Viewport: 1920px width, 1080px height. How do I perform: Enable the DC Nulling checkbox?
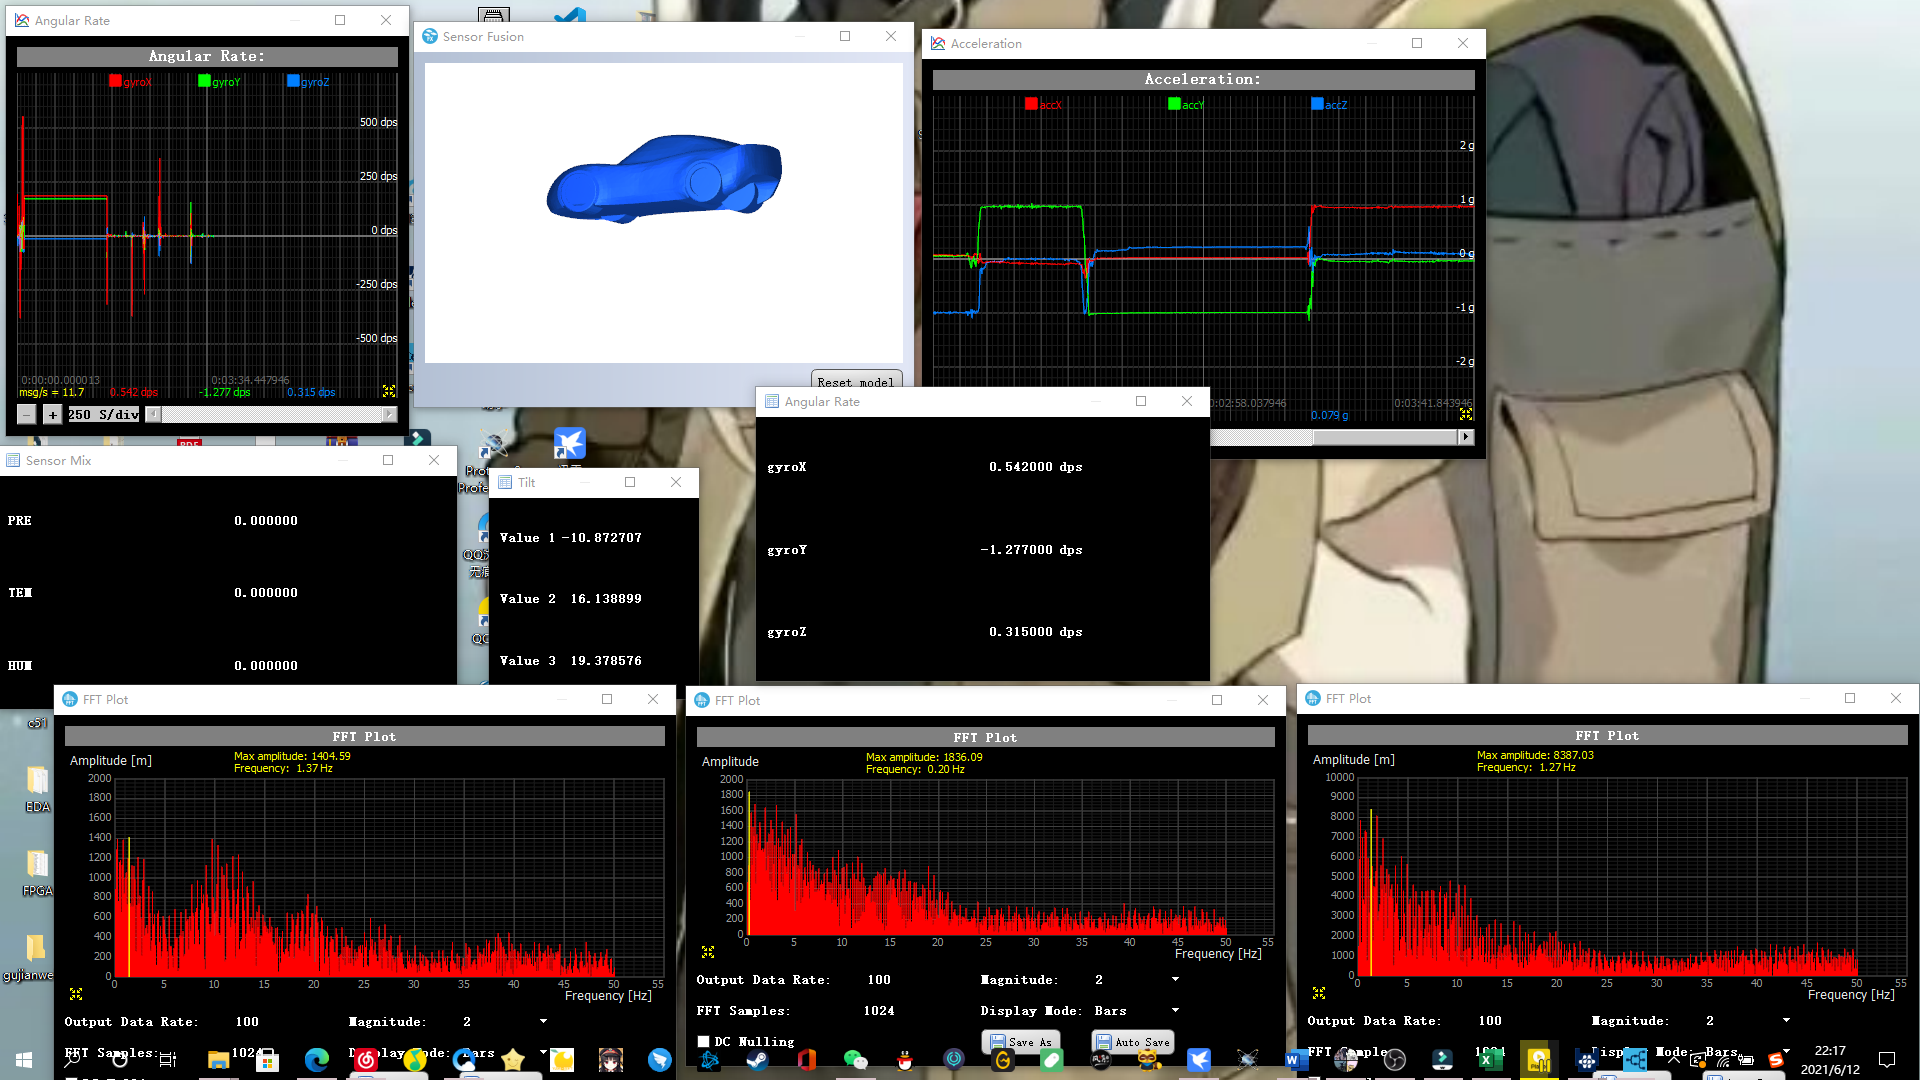tap(704, 1042)
